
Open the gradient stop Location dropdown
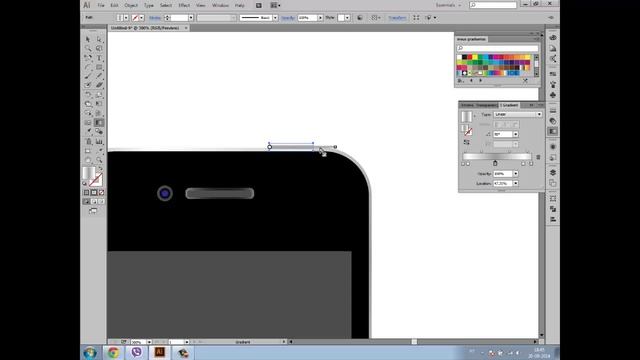coord(516,184)
